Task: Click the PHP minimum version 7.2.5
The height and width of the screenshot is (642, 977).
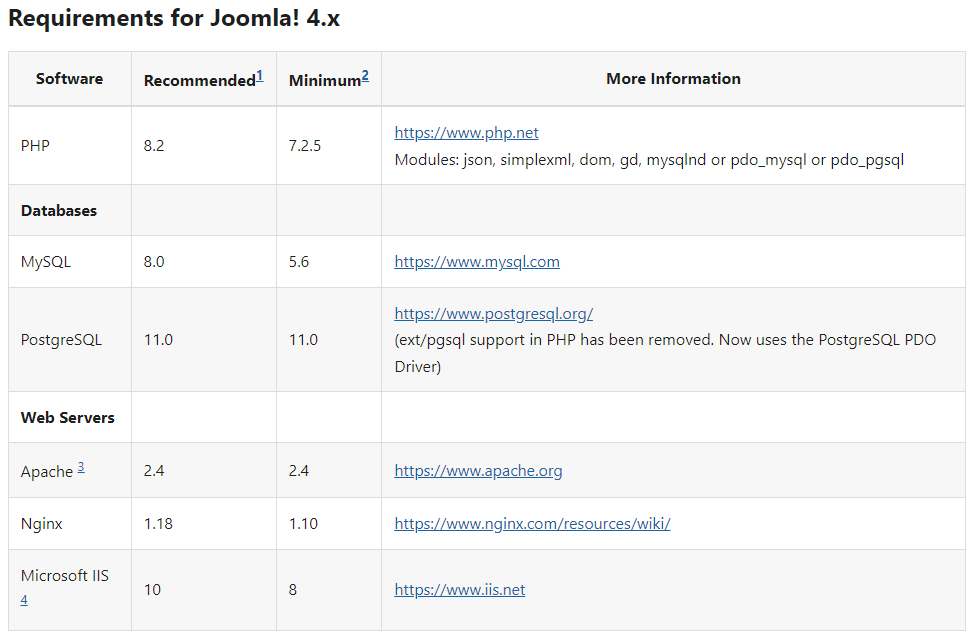Action: (304, 146)
